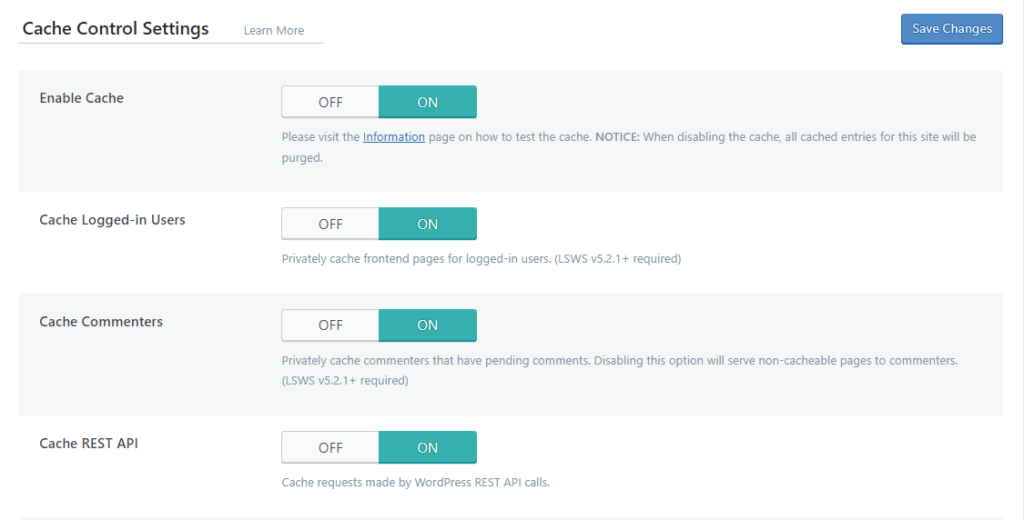Set Cache REST API to ON
Viewport: 1024px width, 520px height.
tap(427, 447)
